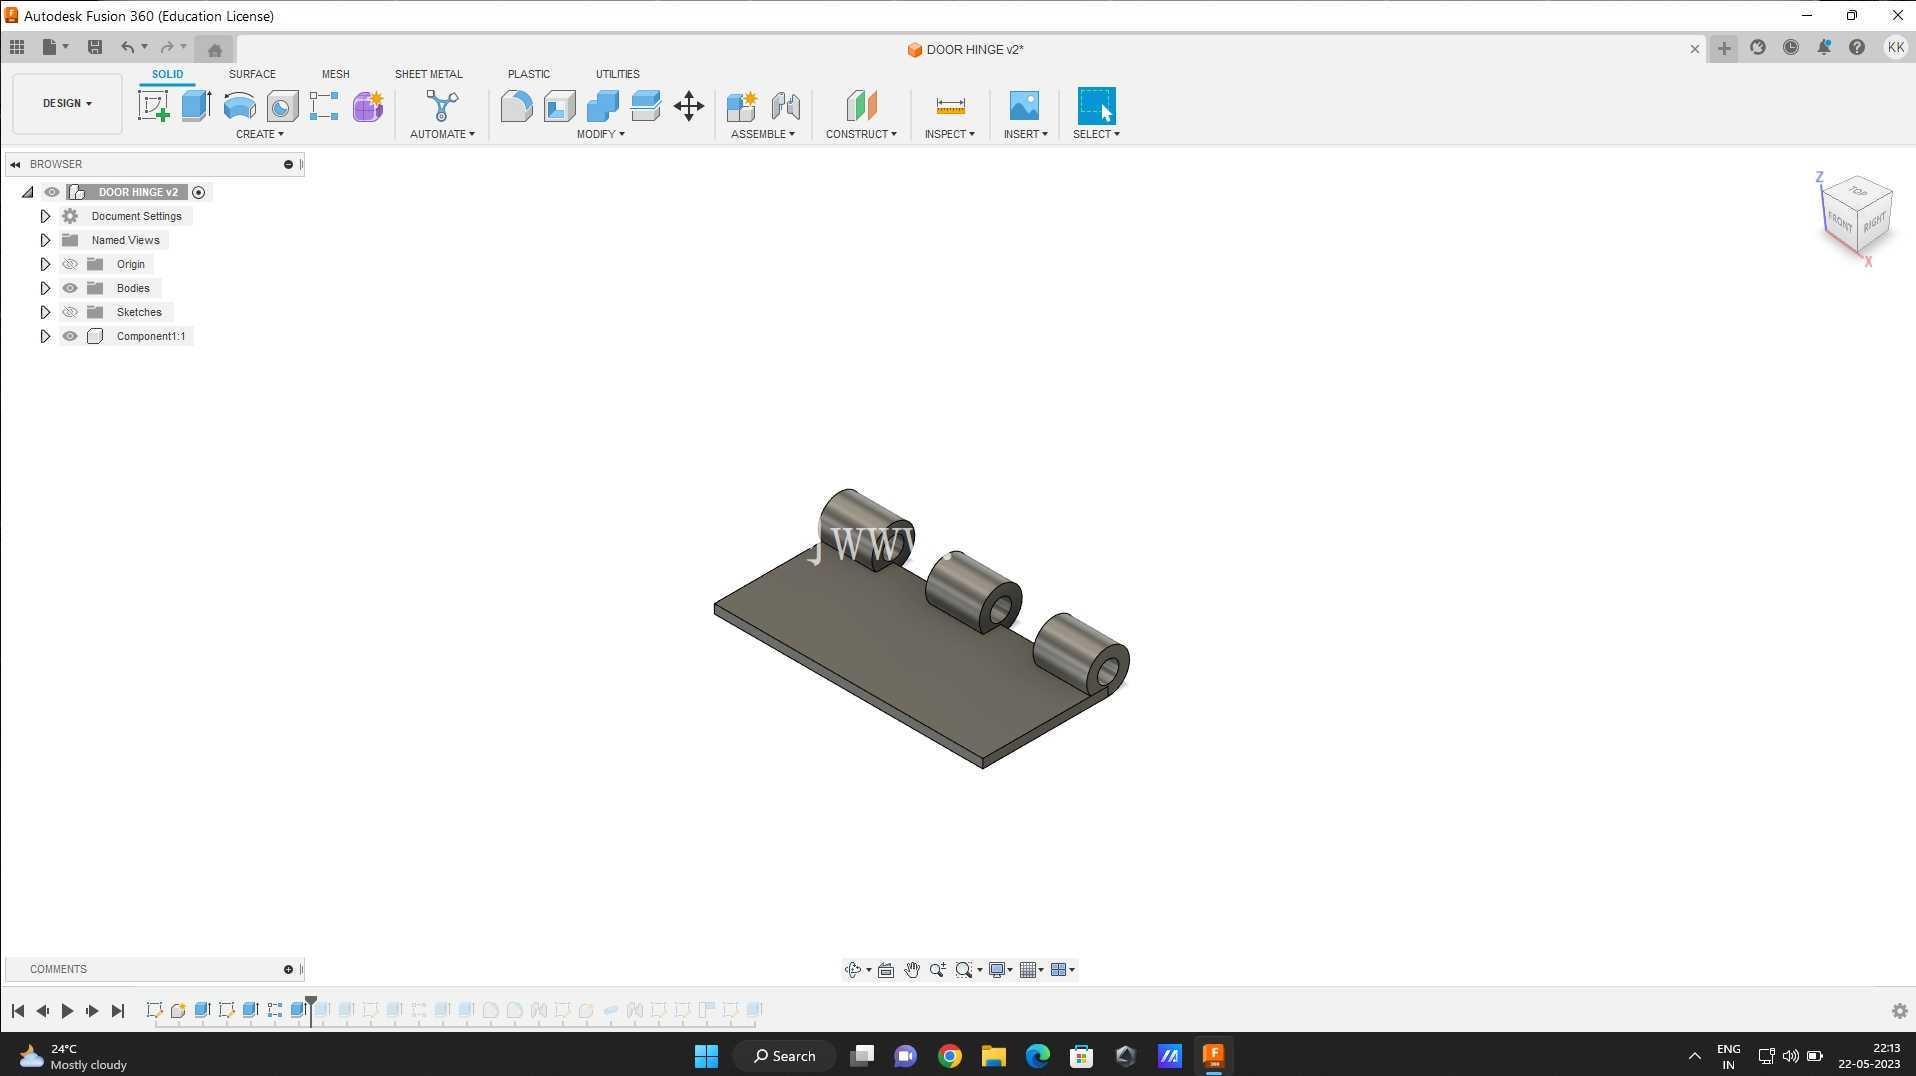Select the Hole tool
The image size is (1916, 1076).
click(x=282, y=106)
